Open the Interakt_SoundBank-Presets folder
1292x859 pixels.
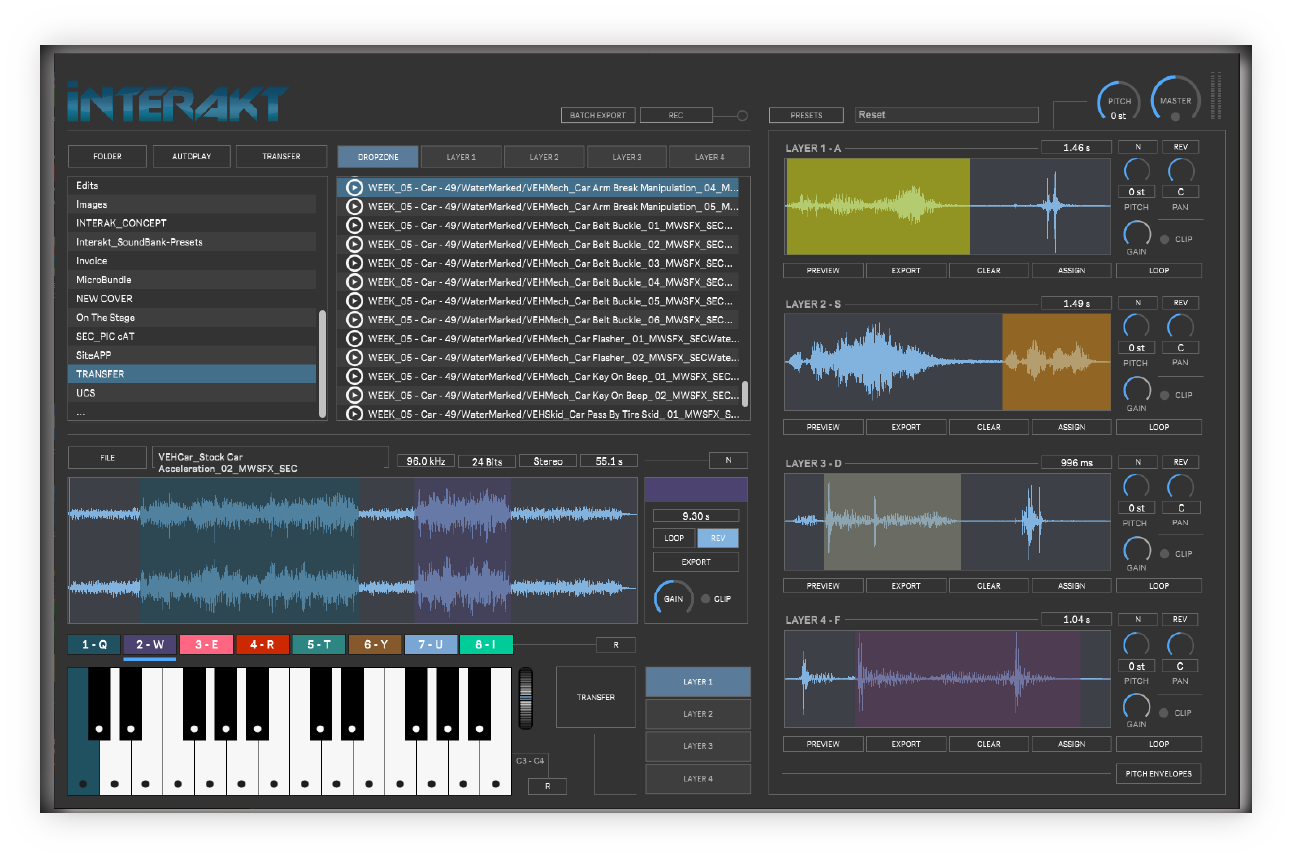192,242
